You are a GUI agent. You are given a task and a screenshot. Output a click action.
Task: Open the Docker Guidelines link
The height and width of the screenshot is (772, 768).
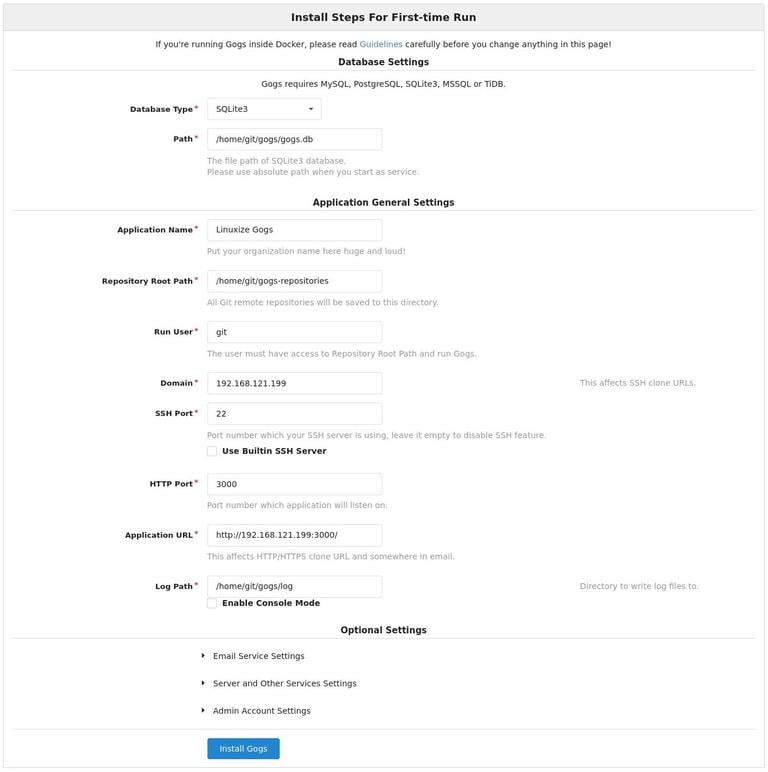click(x=381, y=44)
